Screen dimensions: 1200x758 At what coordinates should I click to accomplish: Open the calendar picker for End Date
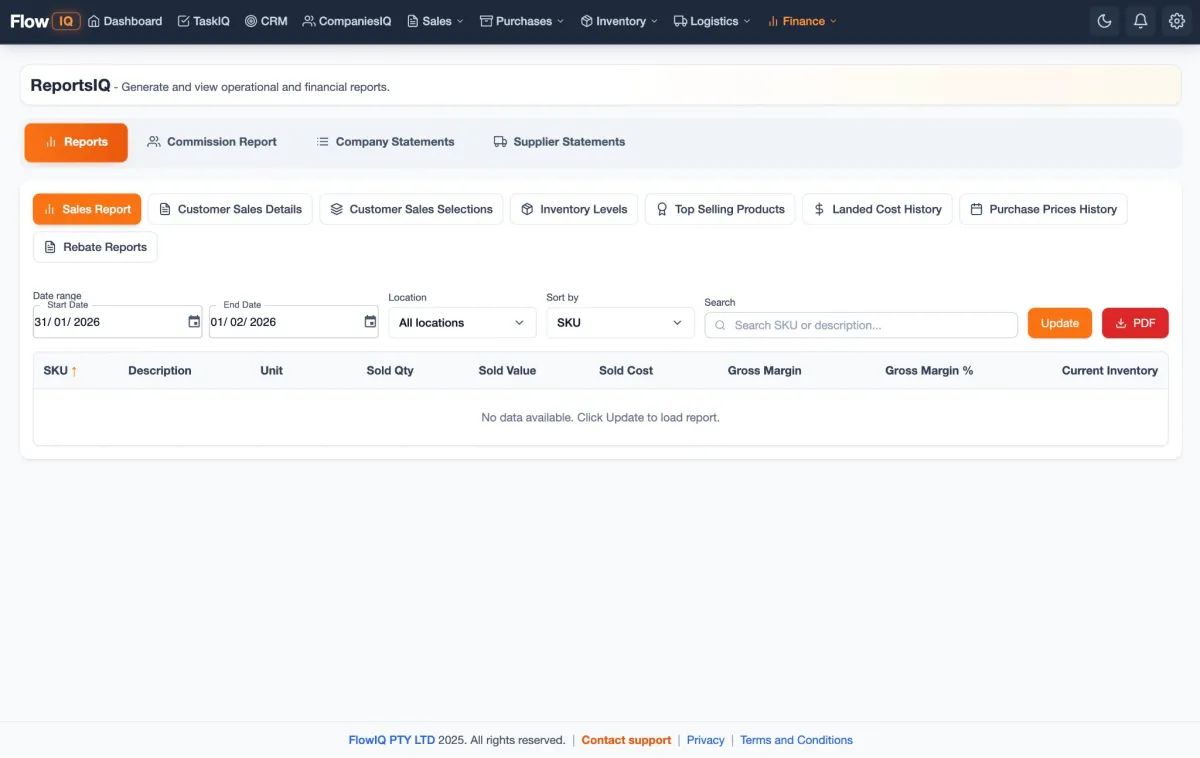[370, 322]
